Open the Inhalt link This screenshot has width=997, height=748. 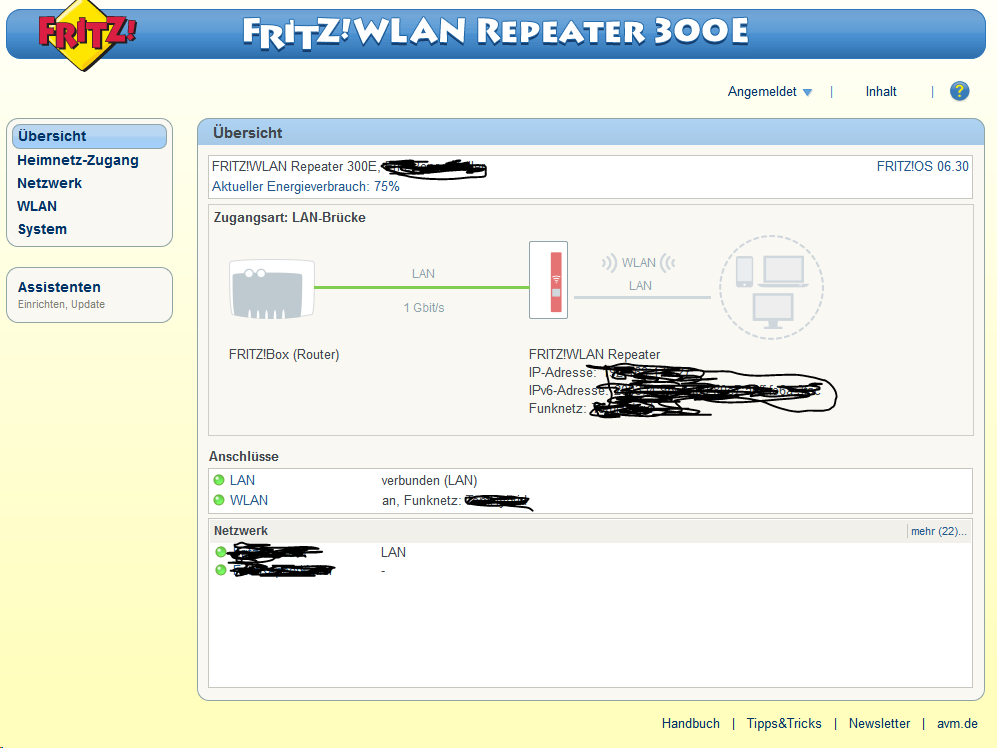pos(881,92)
